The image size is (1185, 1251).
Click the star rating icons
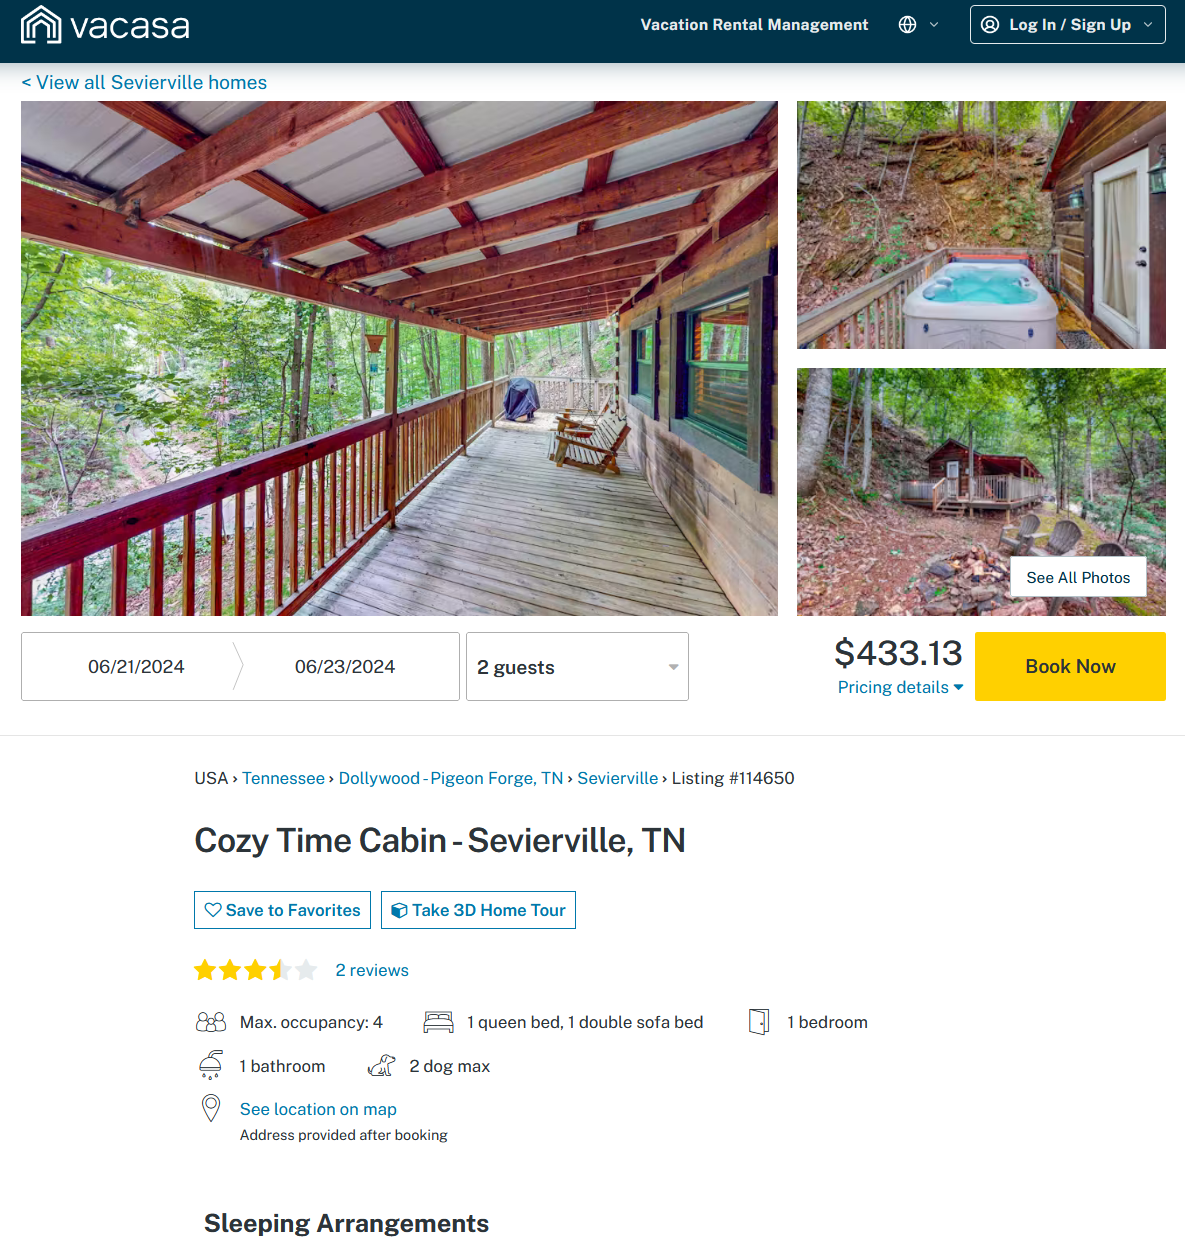coord(255,970)
